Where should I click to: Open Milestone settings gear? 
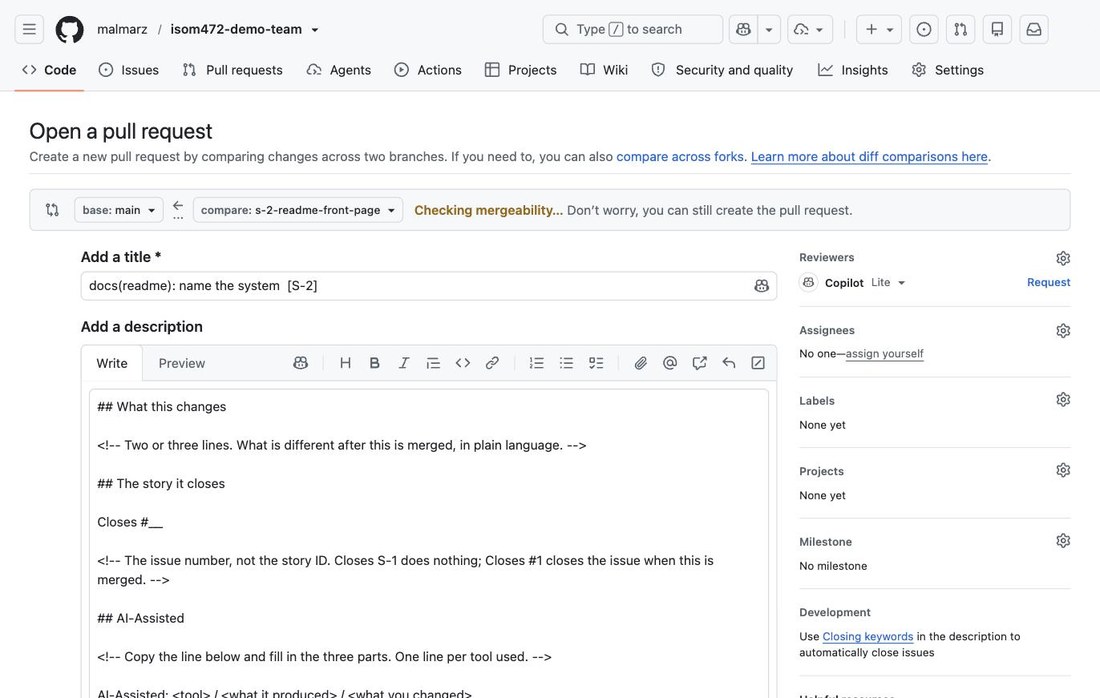click(1063, 541)
